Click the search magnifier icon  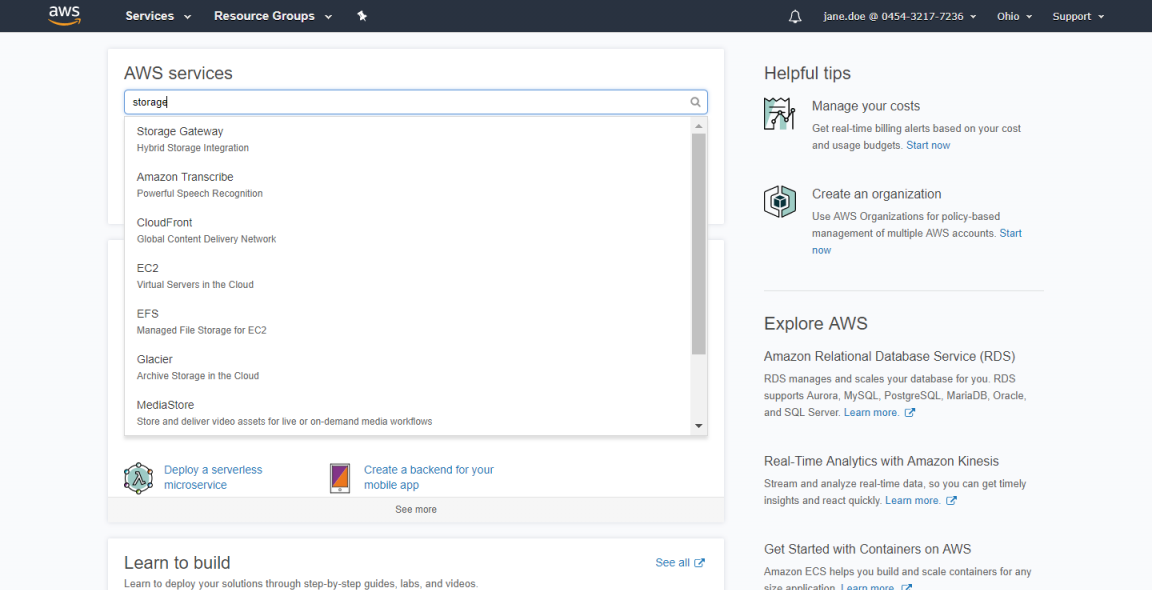[x=695, y=102]
